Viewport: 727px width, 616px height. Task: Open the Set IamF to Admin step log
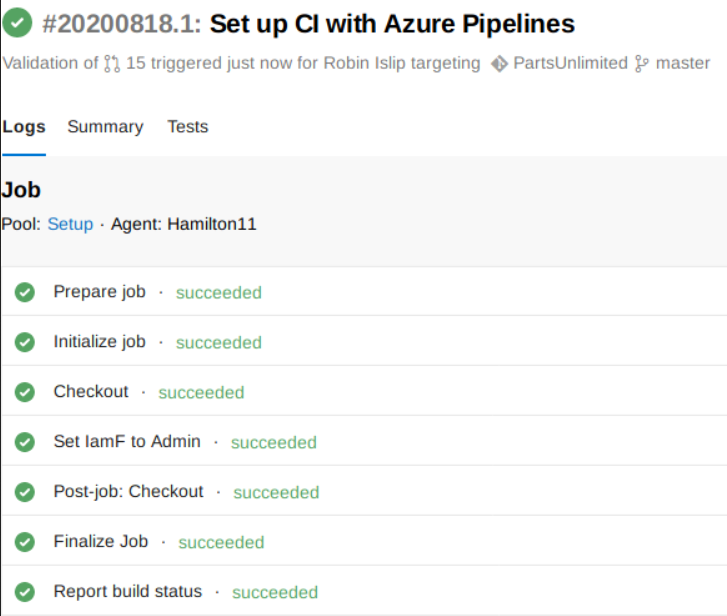tap(127, 441)
